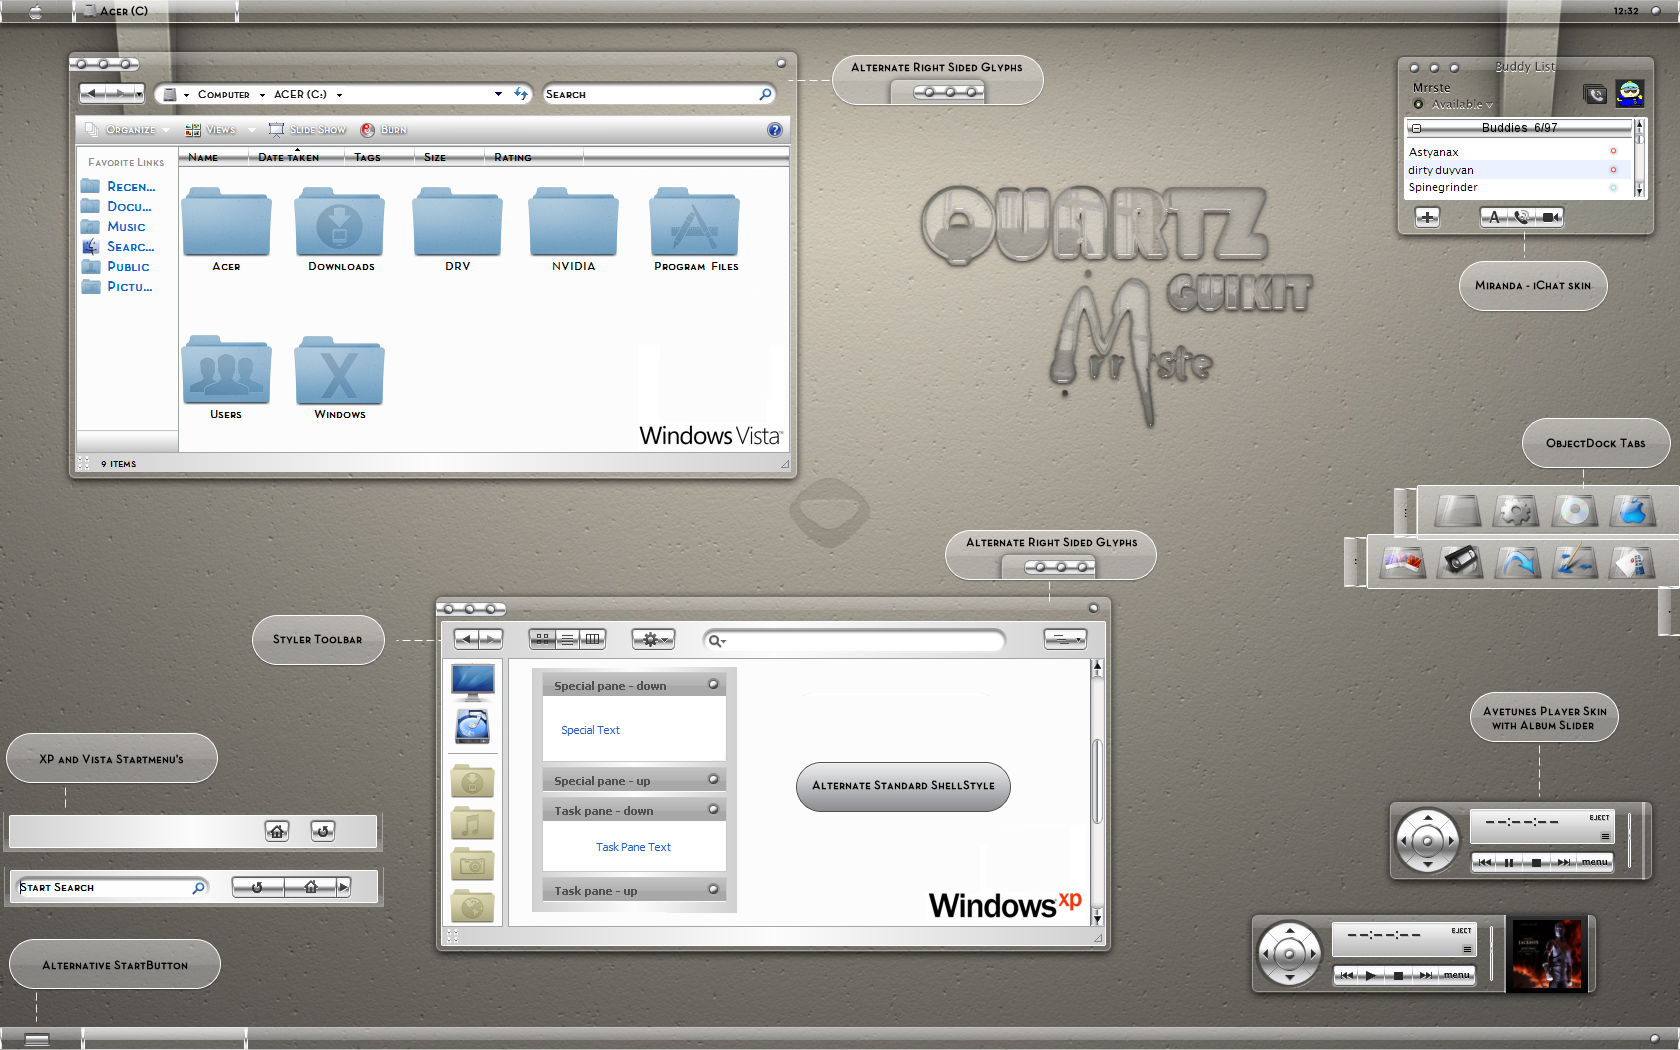Expand the ACER (C:) breadcrumb dropdown arrow
The height and width of the screenshot is (1050, 1680).
[339, 95]
